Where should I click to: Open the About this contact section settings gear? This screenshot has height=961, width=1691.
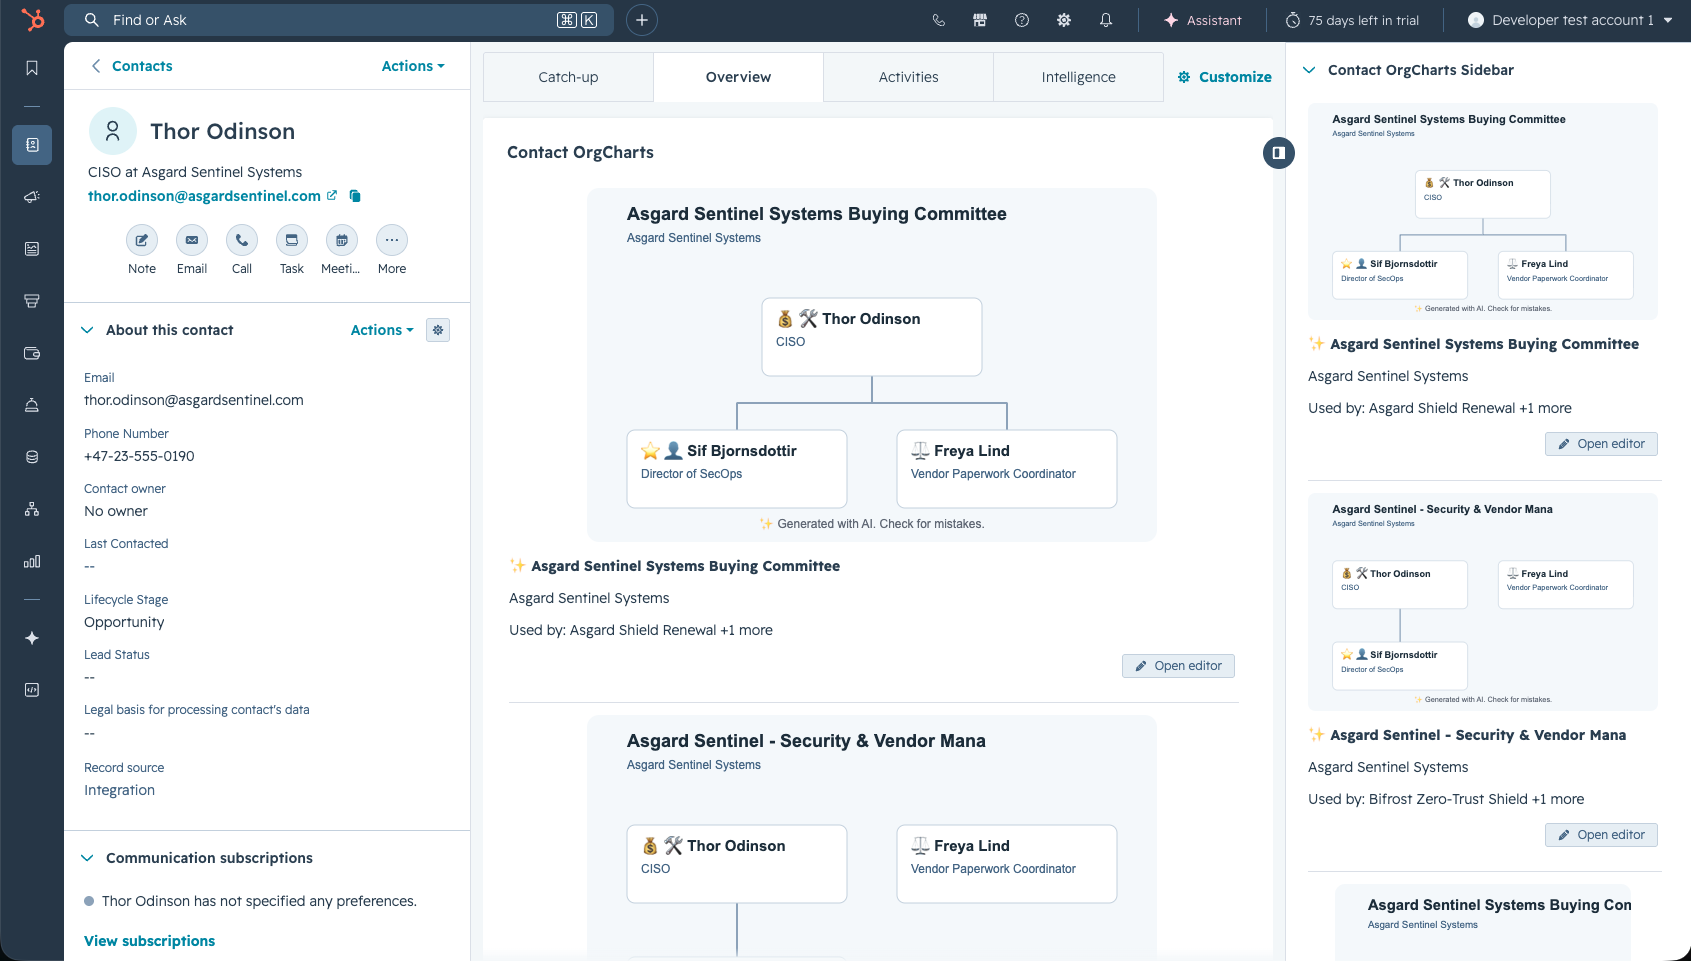point(438,330)
